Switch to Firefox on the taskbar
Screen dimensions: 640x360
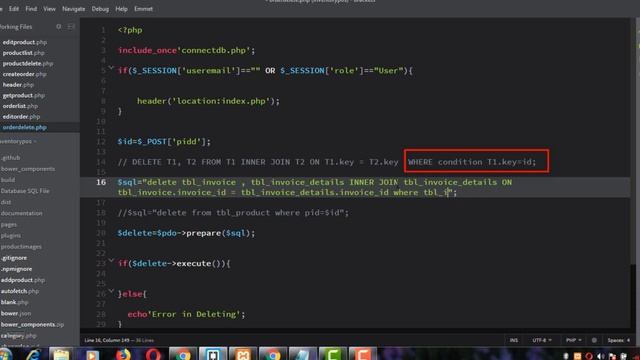point(123,354)
